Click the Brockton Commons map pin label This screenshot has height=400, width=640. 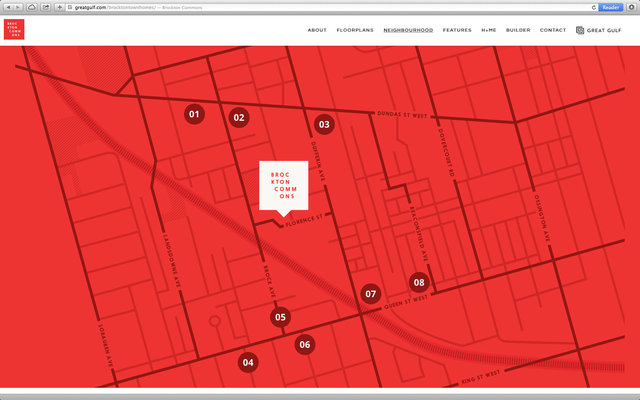284,186
